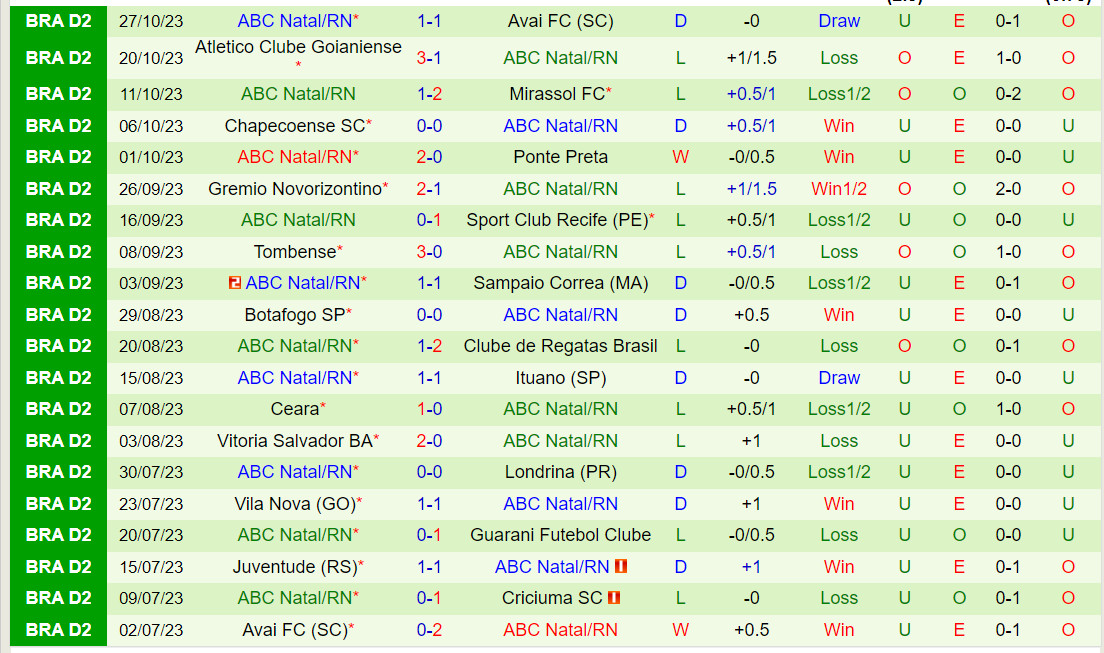Open Chapecoense SC team link
Screen dimensions: 1104x653
pyautogui.click(x=295, y=126)
